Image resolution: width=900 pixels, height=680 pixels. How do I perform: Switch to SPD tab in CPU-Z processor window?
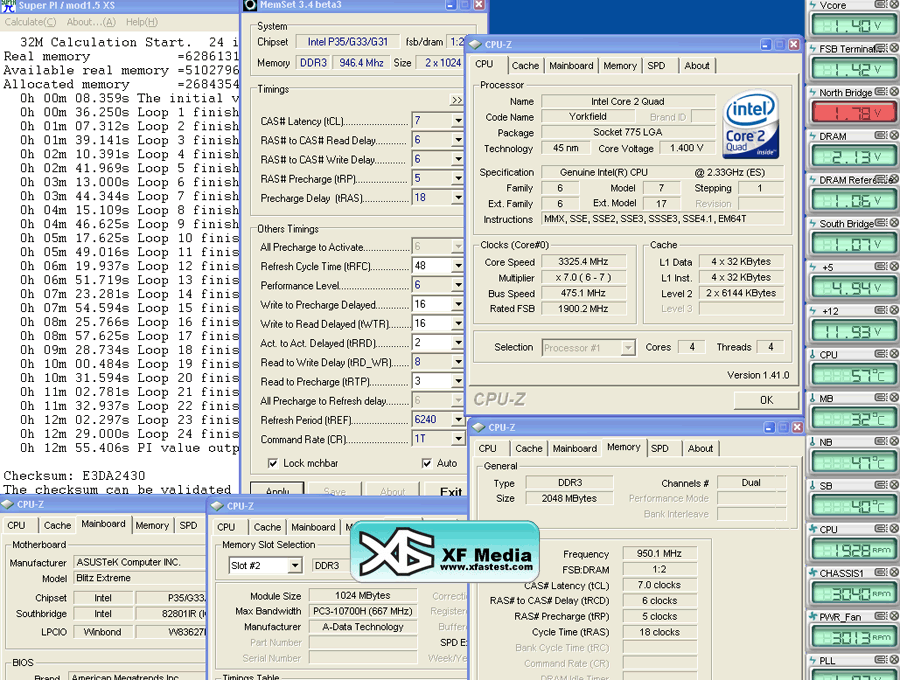656,65
